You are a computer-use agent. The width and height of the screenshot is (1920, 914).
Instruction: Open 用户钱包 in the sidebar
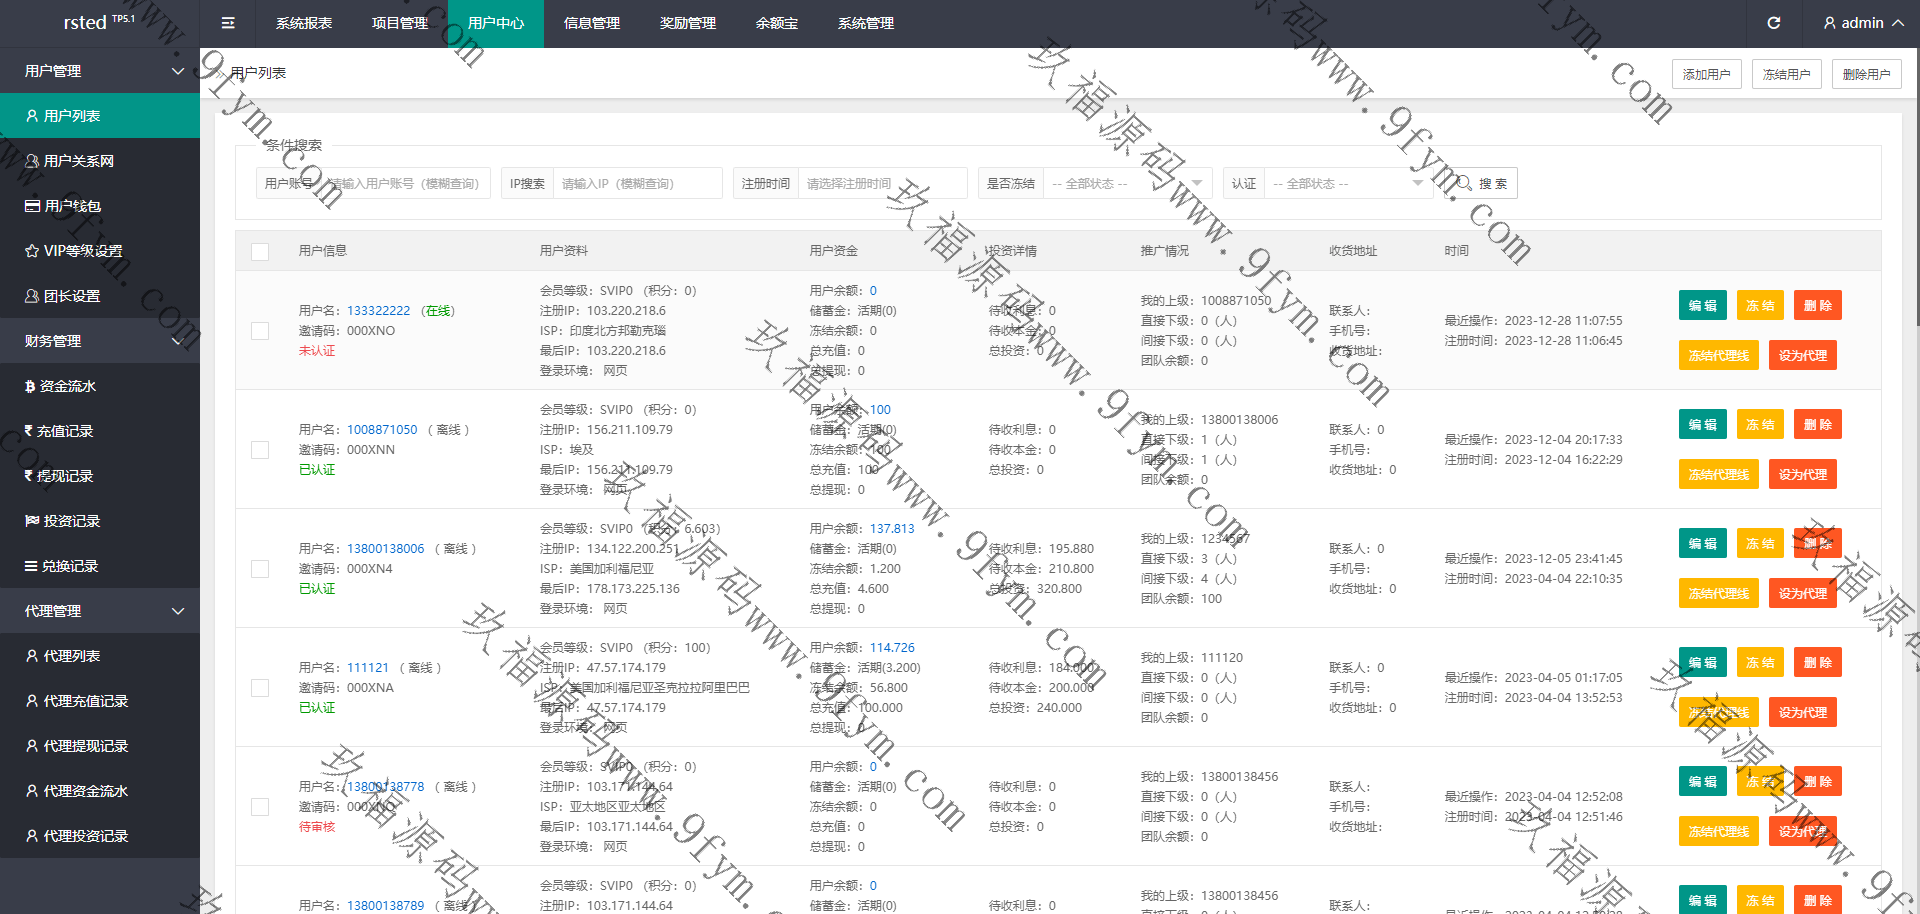click(72, 206)
